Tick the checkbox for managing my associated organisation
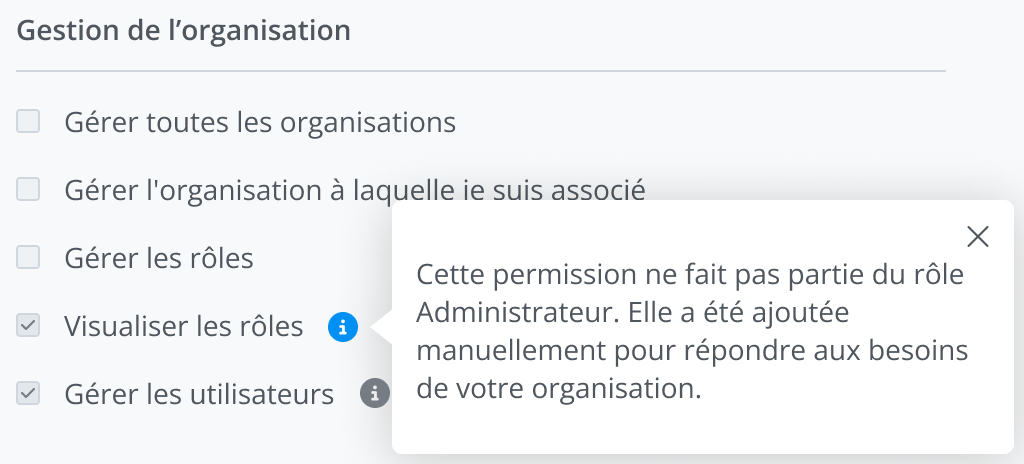The width and height of the screenshot is (1024, 464). pyautogui.click(x=28, y=189)
